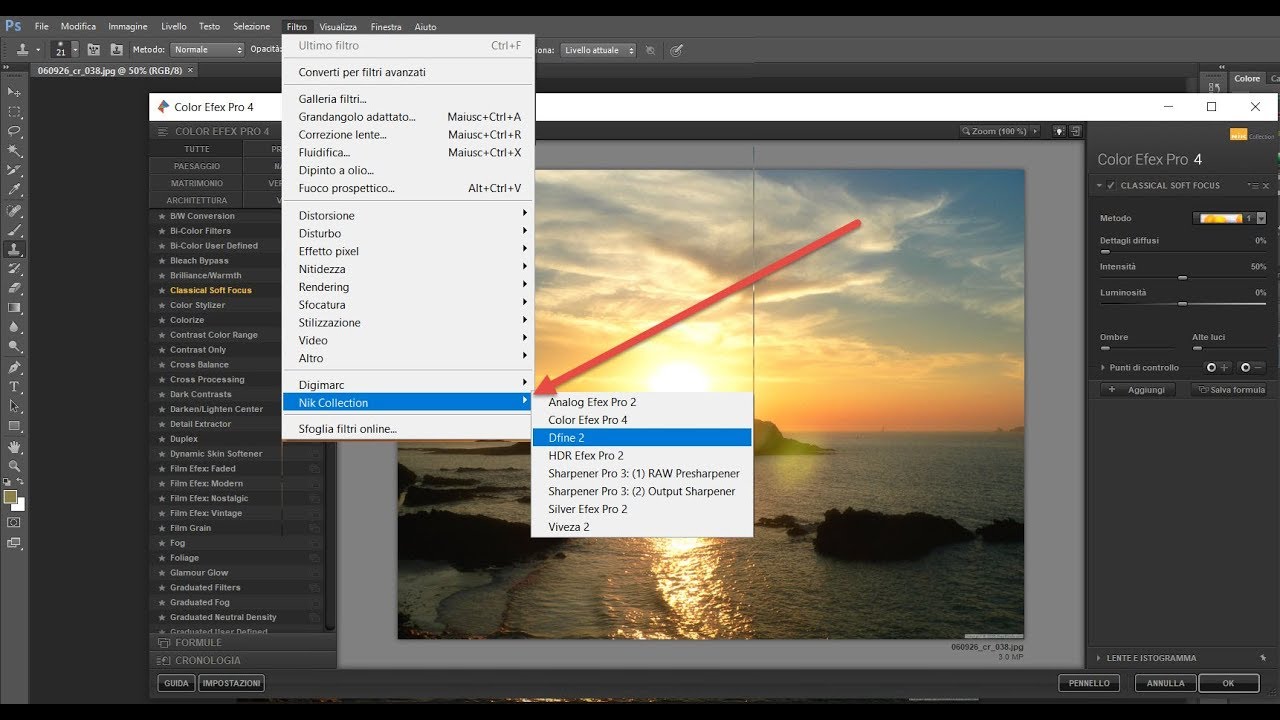Swap foreground and background colors
The image size is (1280, 720).
click(21, 482)
